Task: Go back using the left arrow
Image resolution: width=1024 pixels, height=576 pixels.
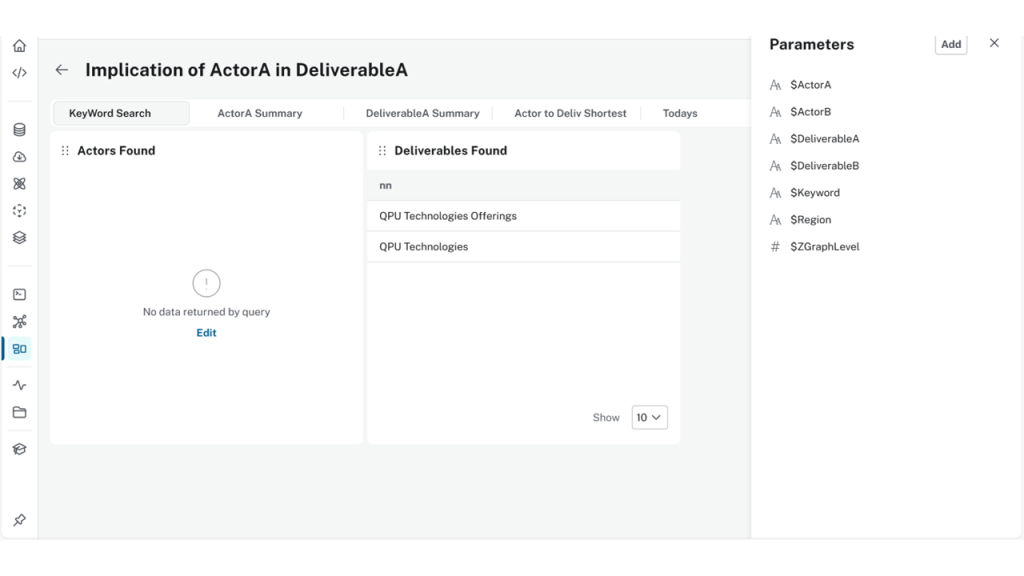Action: [62, 70]
